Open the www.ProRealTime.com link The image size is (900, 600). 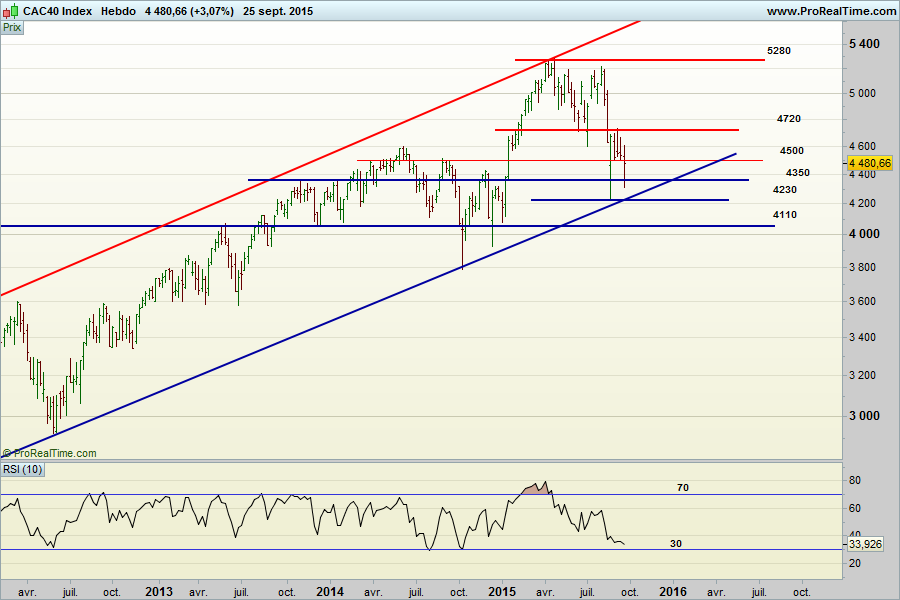pyautogui.click(x=831, y=11)
